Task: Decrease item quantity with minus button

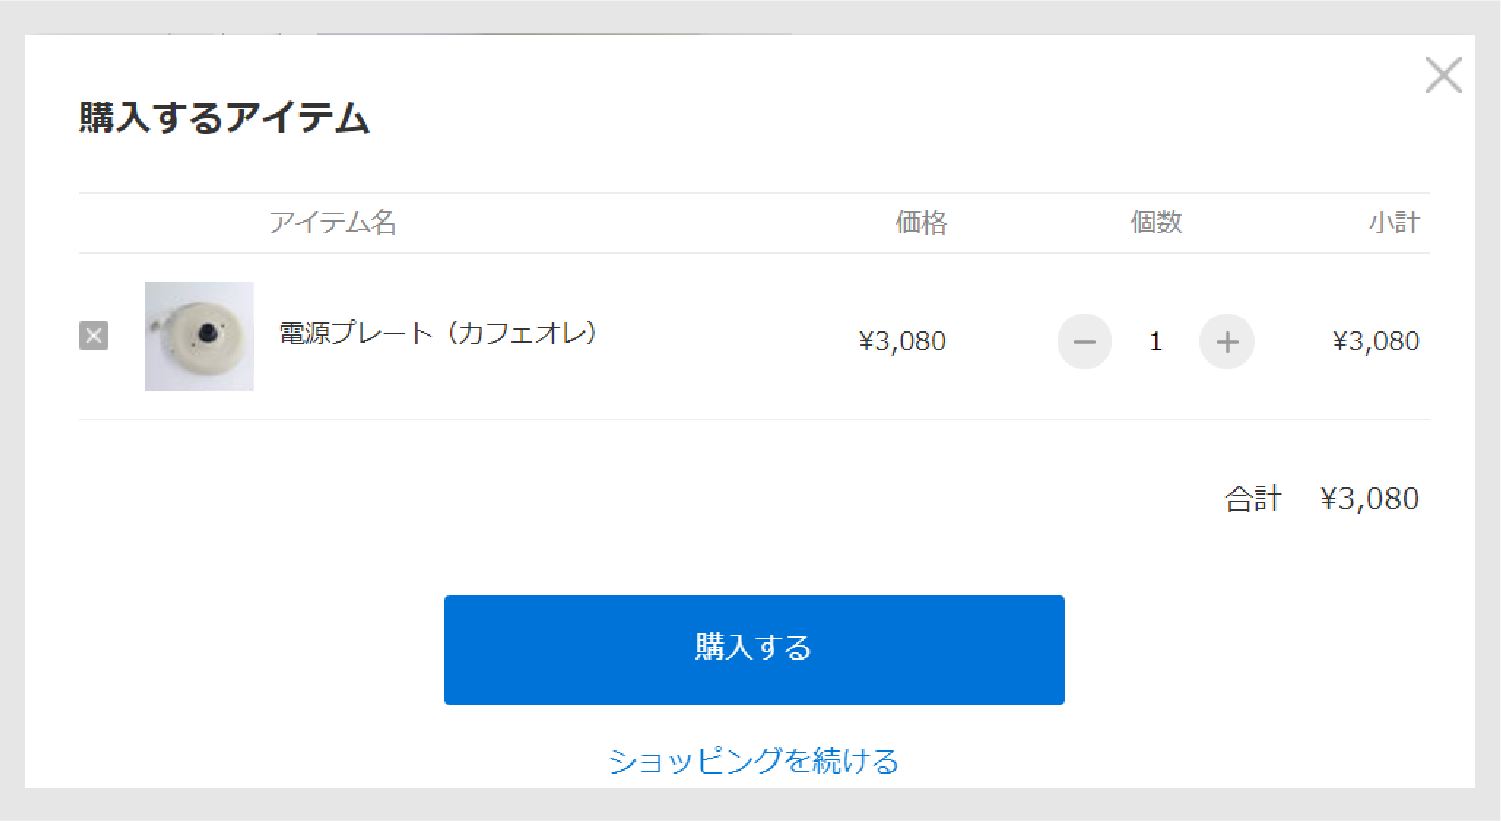Action: (x=1085, y=342)
